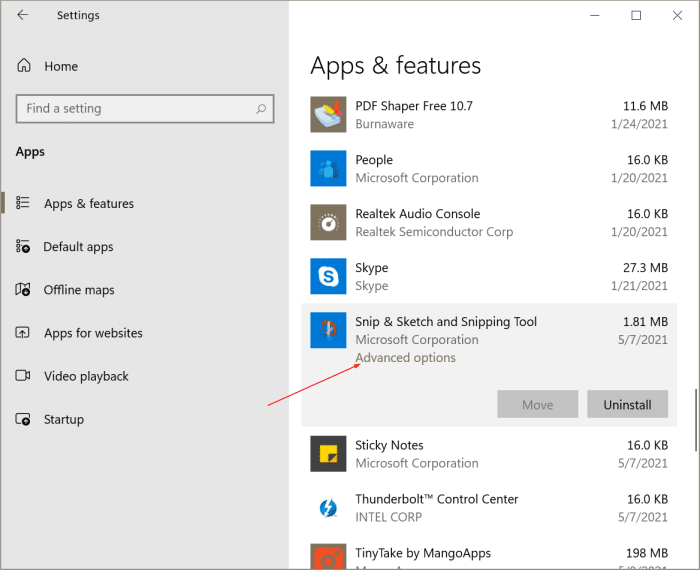Open the Default apps page
700x570 pixels.
(78, 247)
